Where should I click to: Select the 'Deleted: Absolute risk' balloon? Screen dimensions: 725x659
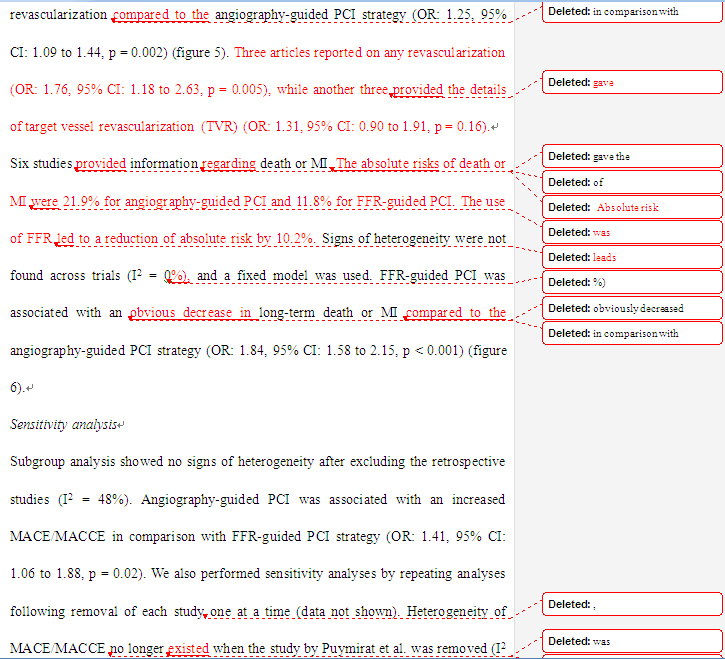pos(631,207)
